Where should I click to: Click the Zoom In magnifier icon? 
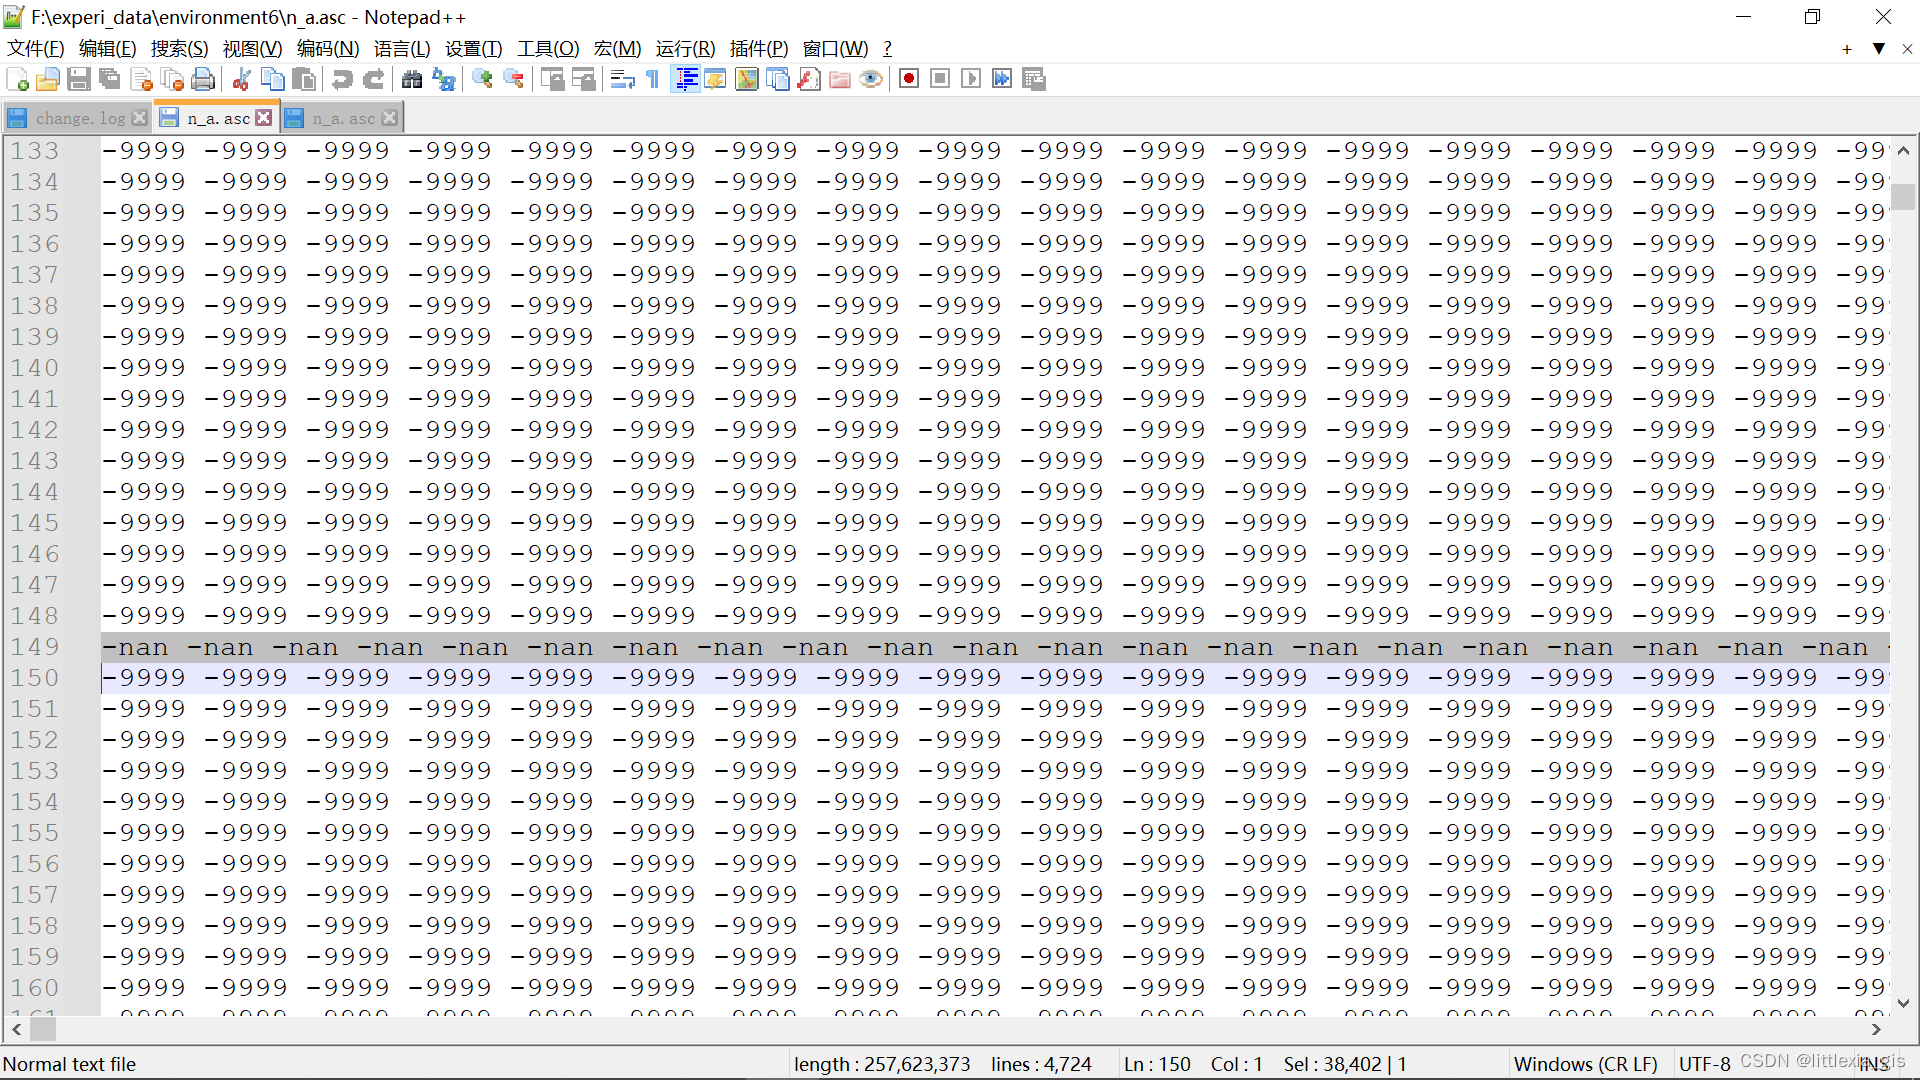[482, 79]
